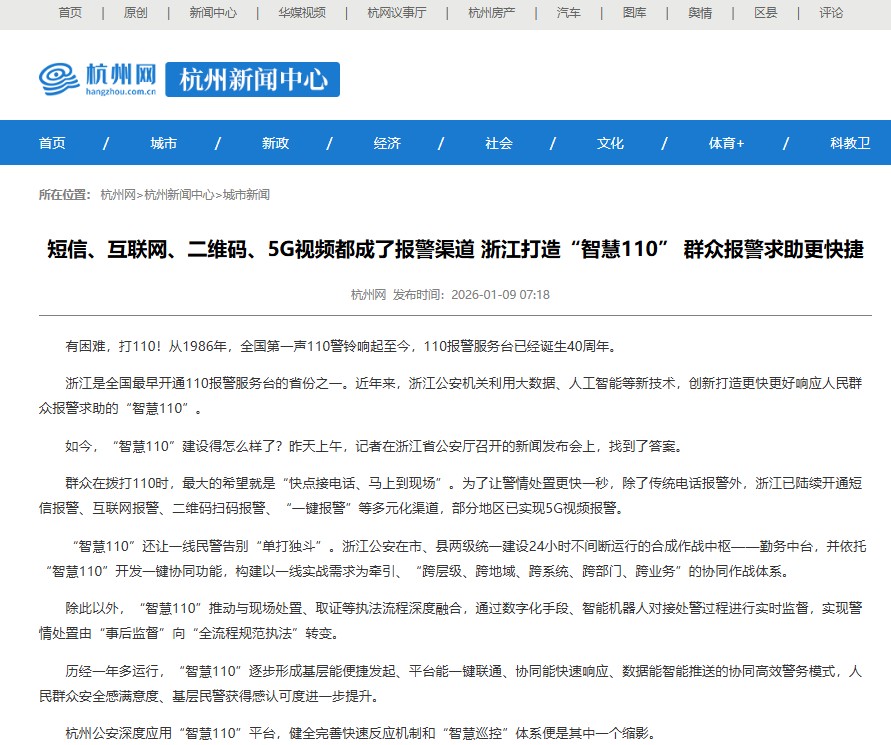Open 首页 in the top gray bar
The image size is (891, 745).
70,13
